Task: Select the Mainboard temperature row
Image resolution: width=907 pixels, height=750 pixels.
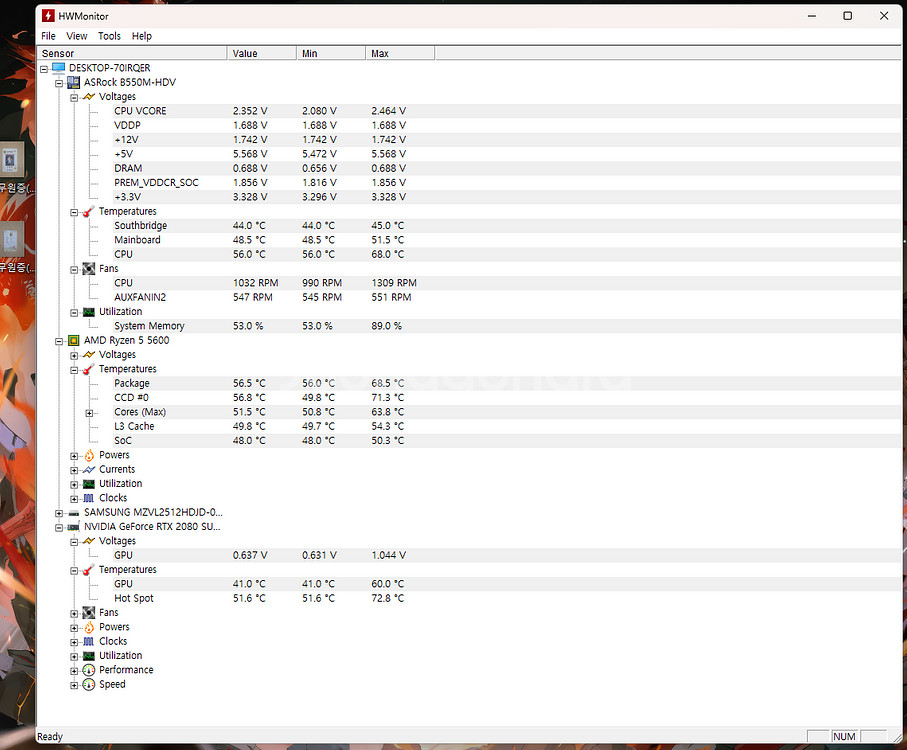Action: coord(507,240)
